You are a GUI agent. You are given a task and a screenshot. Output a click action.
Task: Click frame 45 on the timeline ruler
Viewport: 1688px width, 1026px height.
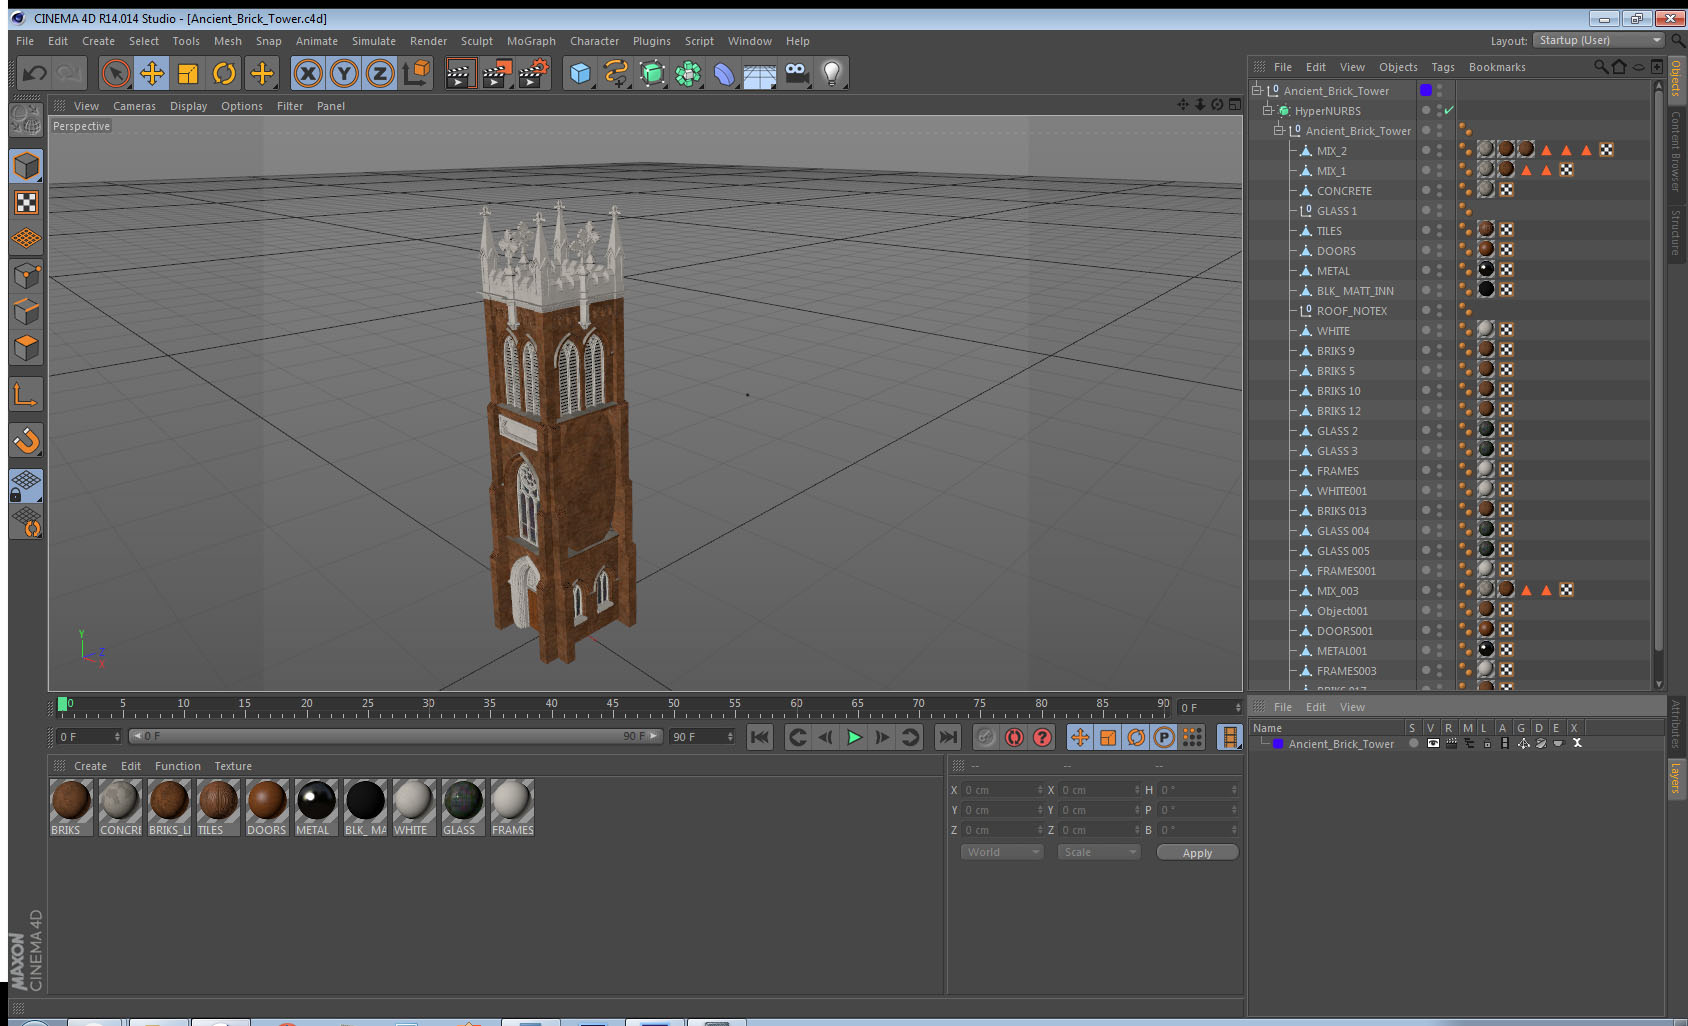tap(612, 706)
